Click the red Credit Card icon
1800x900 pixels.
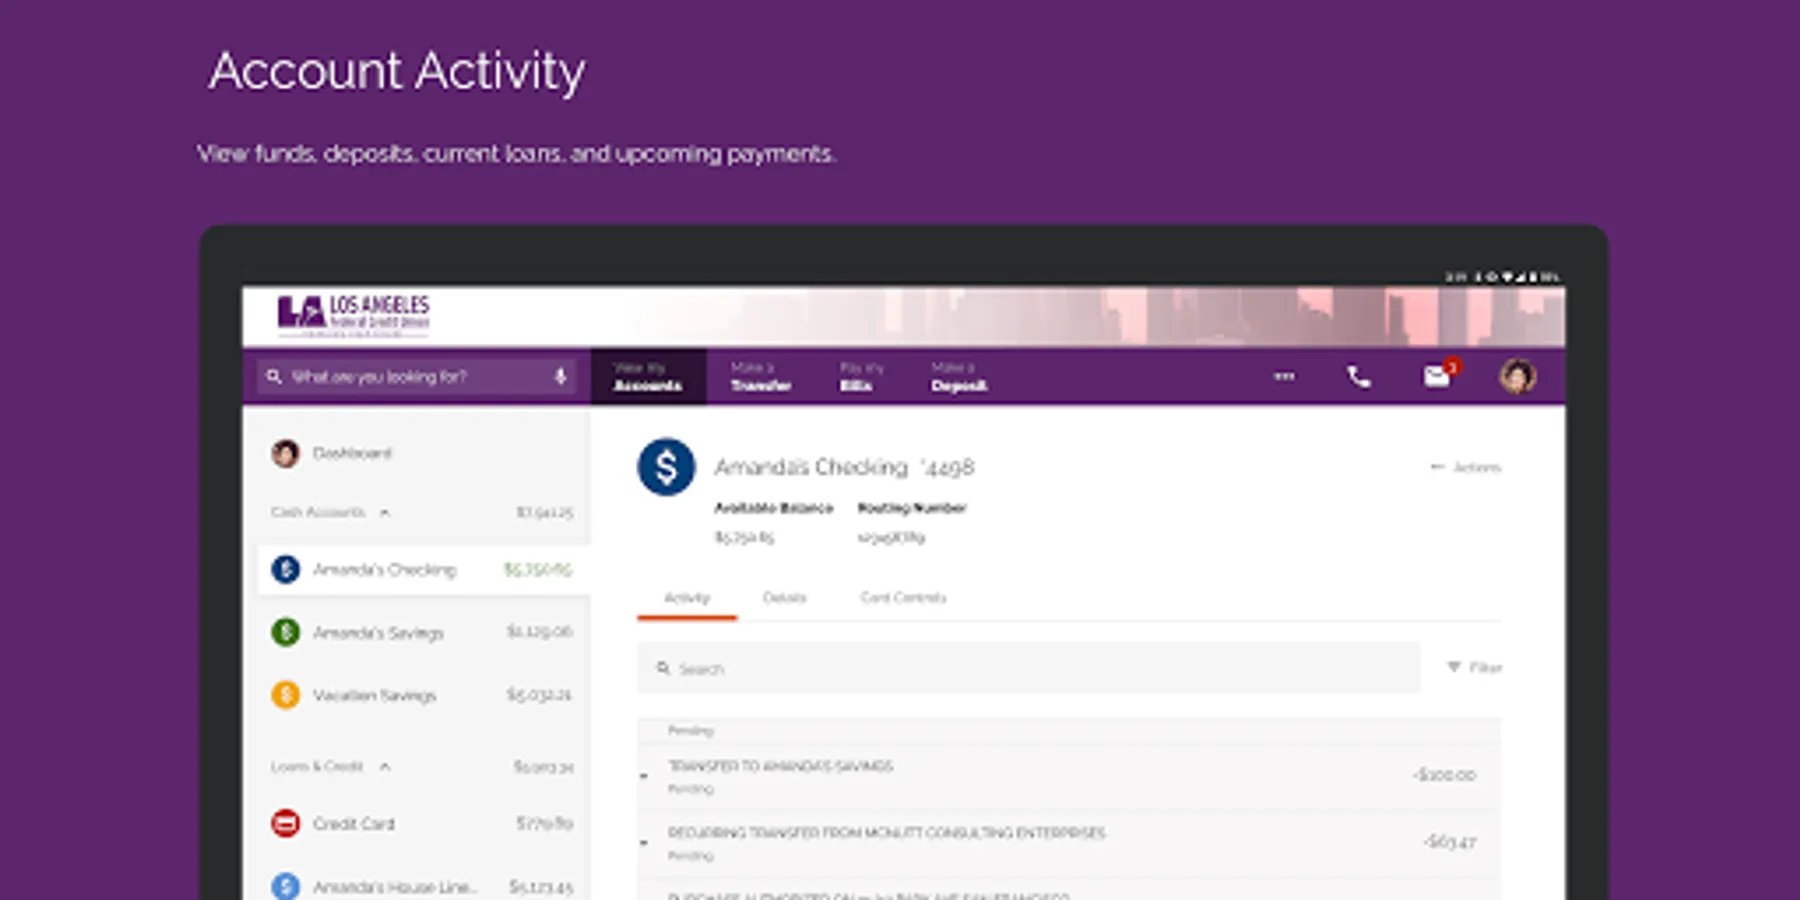click(285, 823)
